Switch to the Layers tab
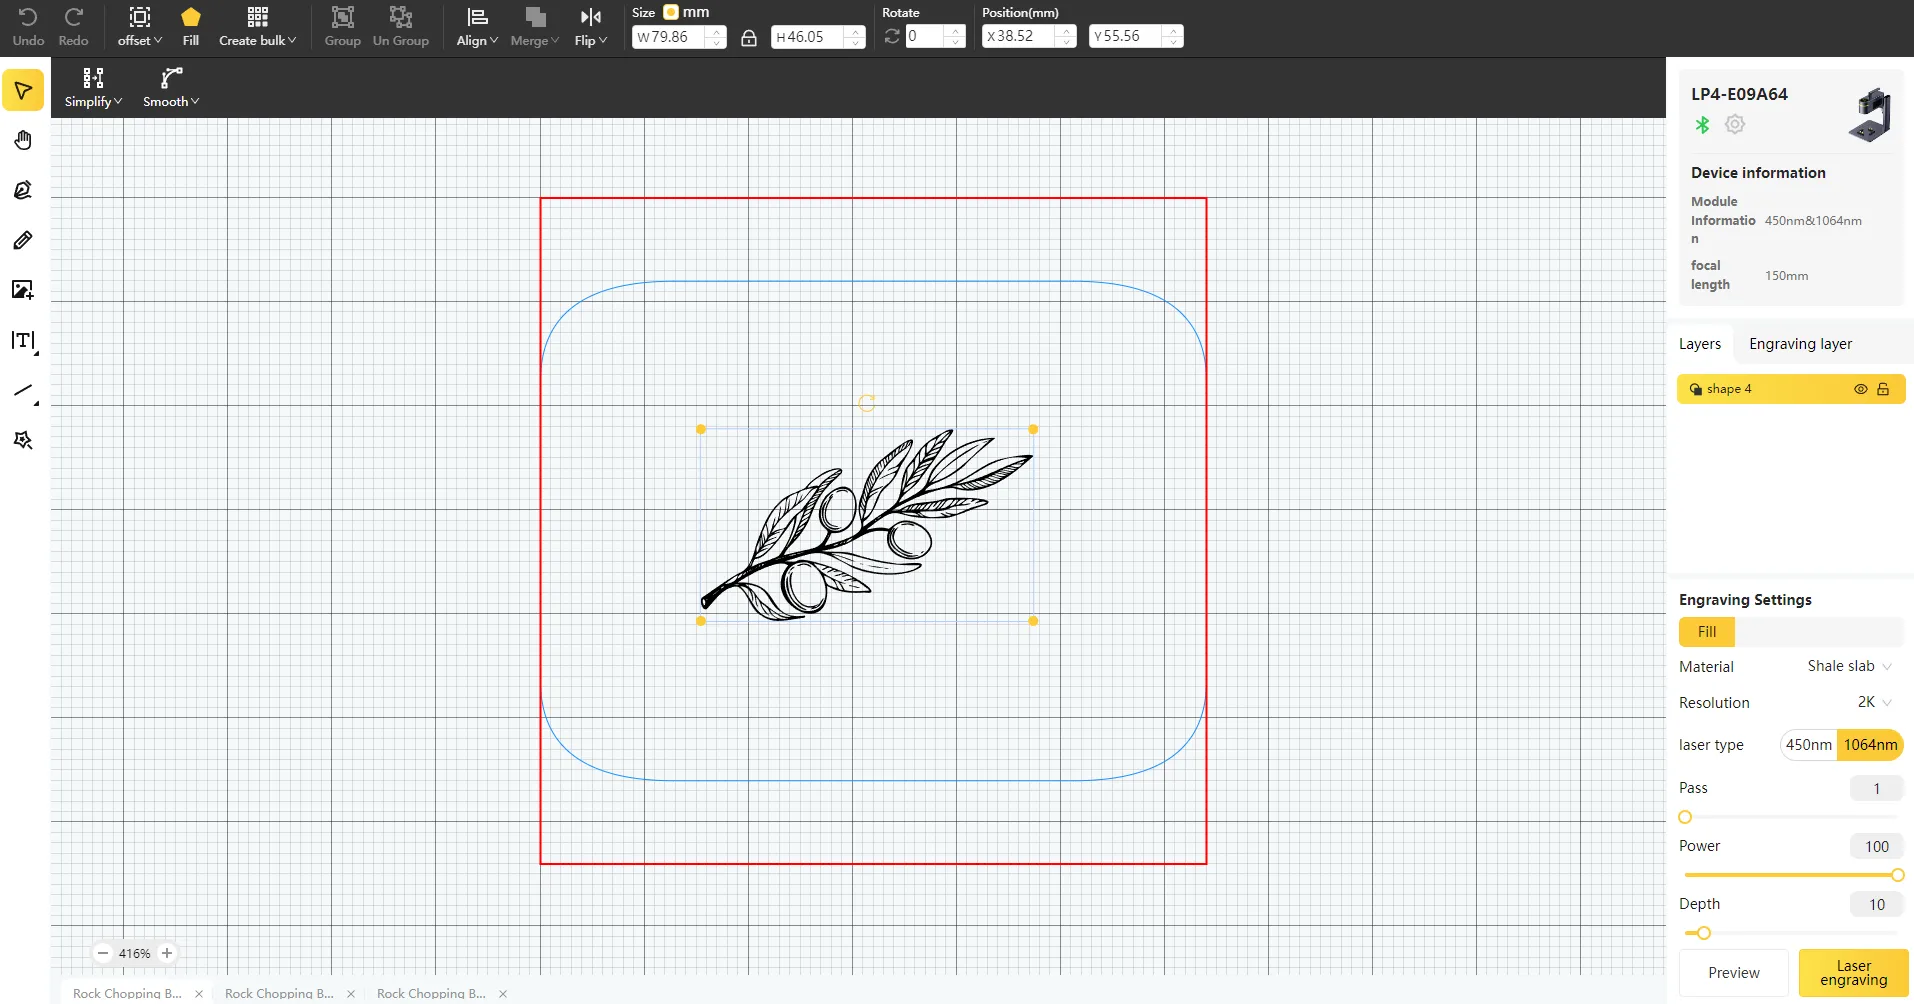 coord(1700,344)
